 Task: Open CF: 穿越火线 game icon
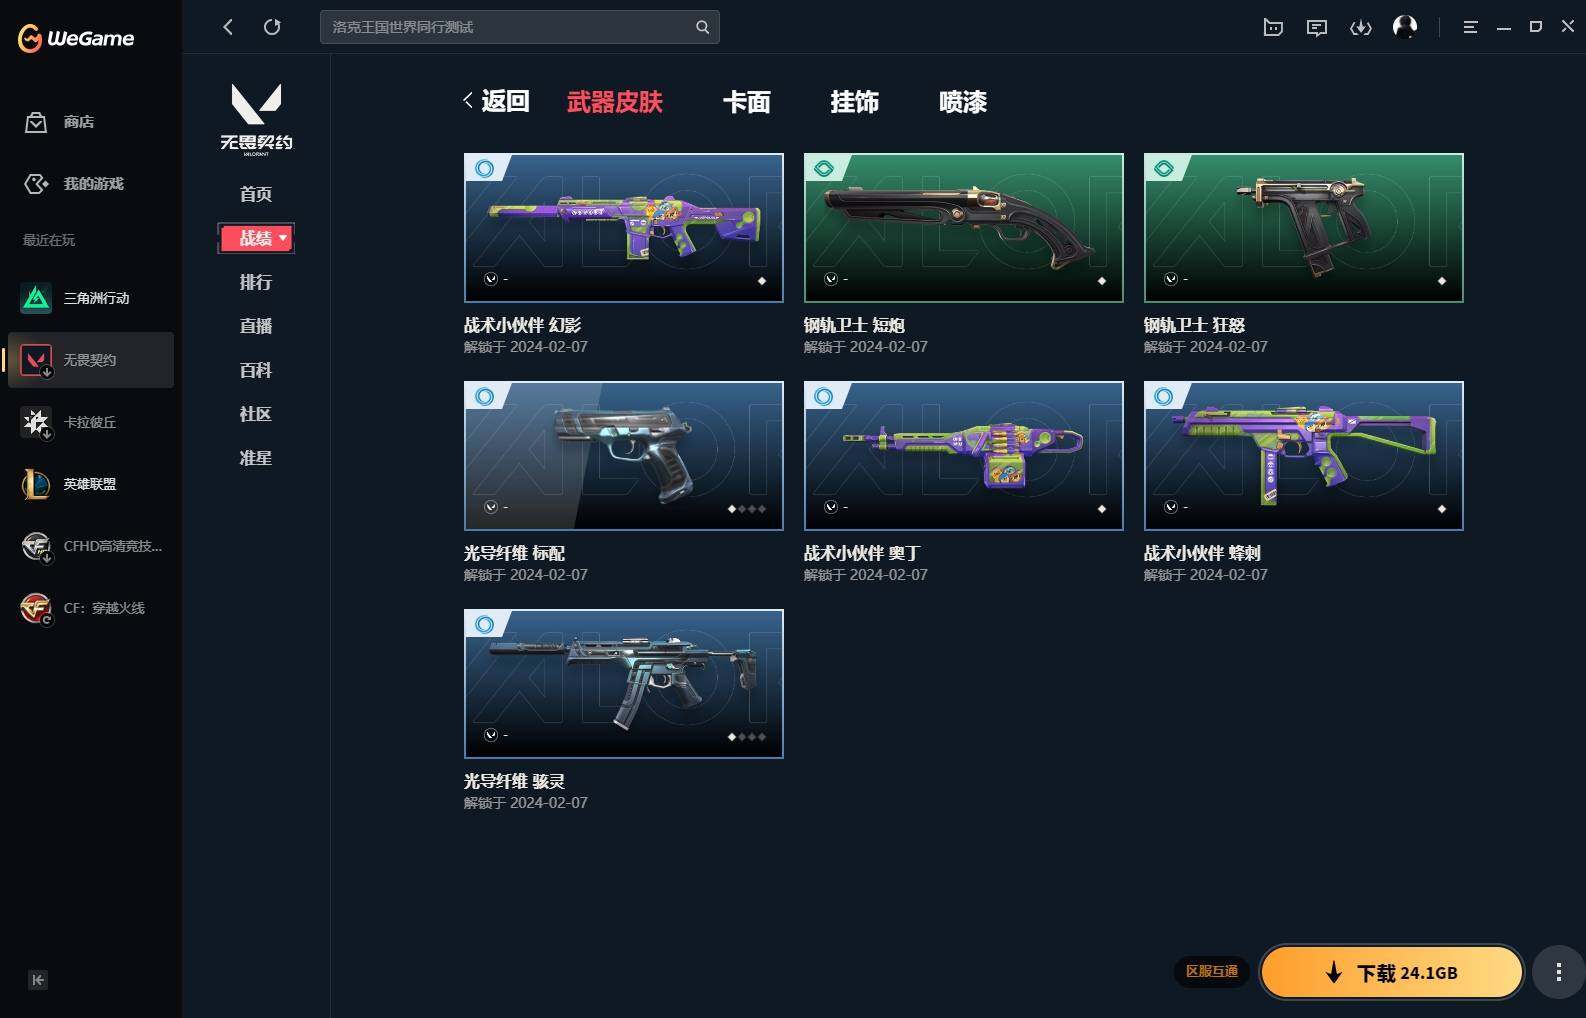[36, 608]
